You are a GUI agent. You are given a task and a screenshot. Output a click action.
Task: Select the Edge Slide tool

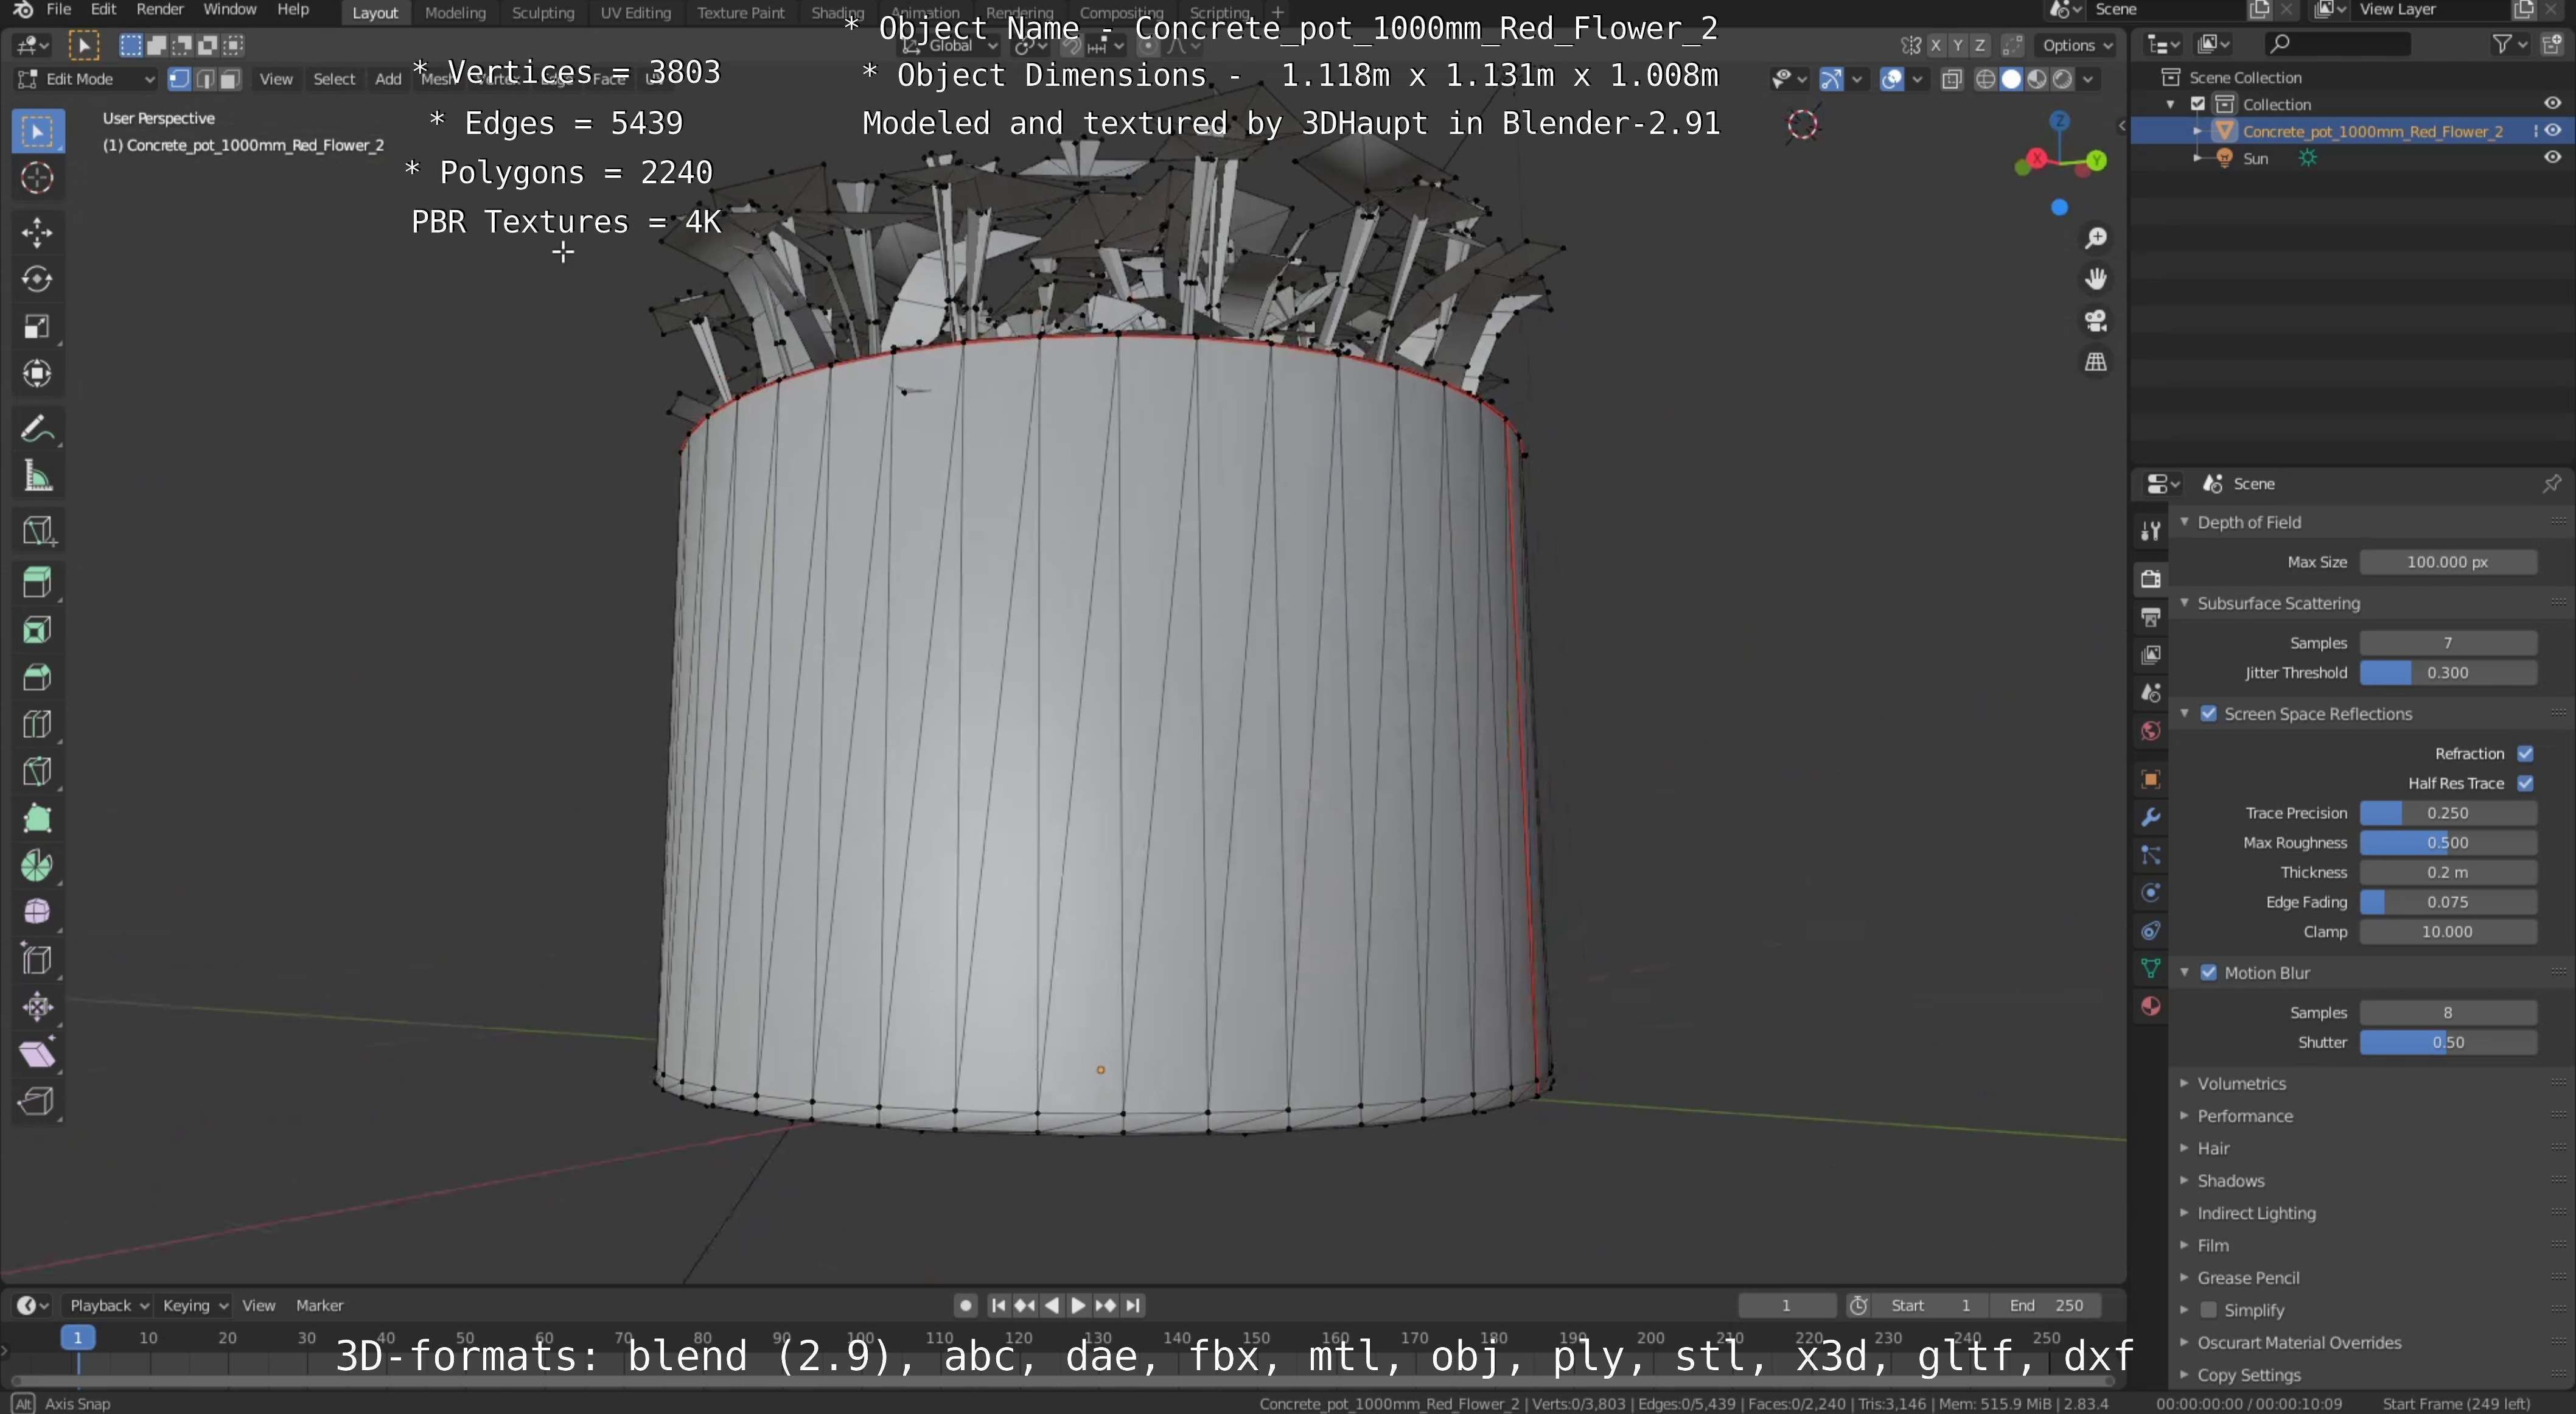[37, 960]
